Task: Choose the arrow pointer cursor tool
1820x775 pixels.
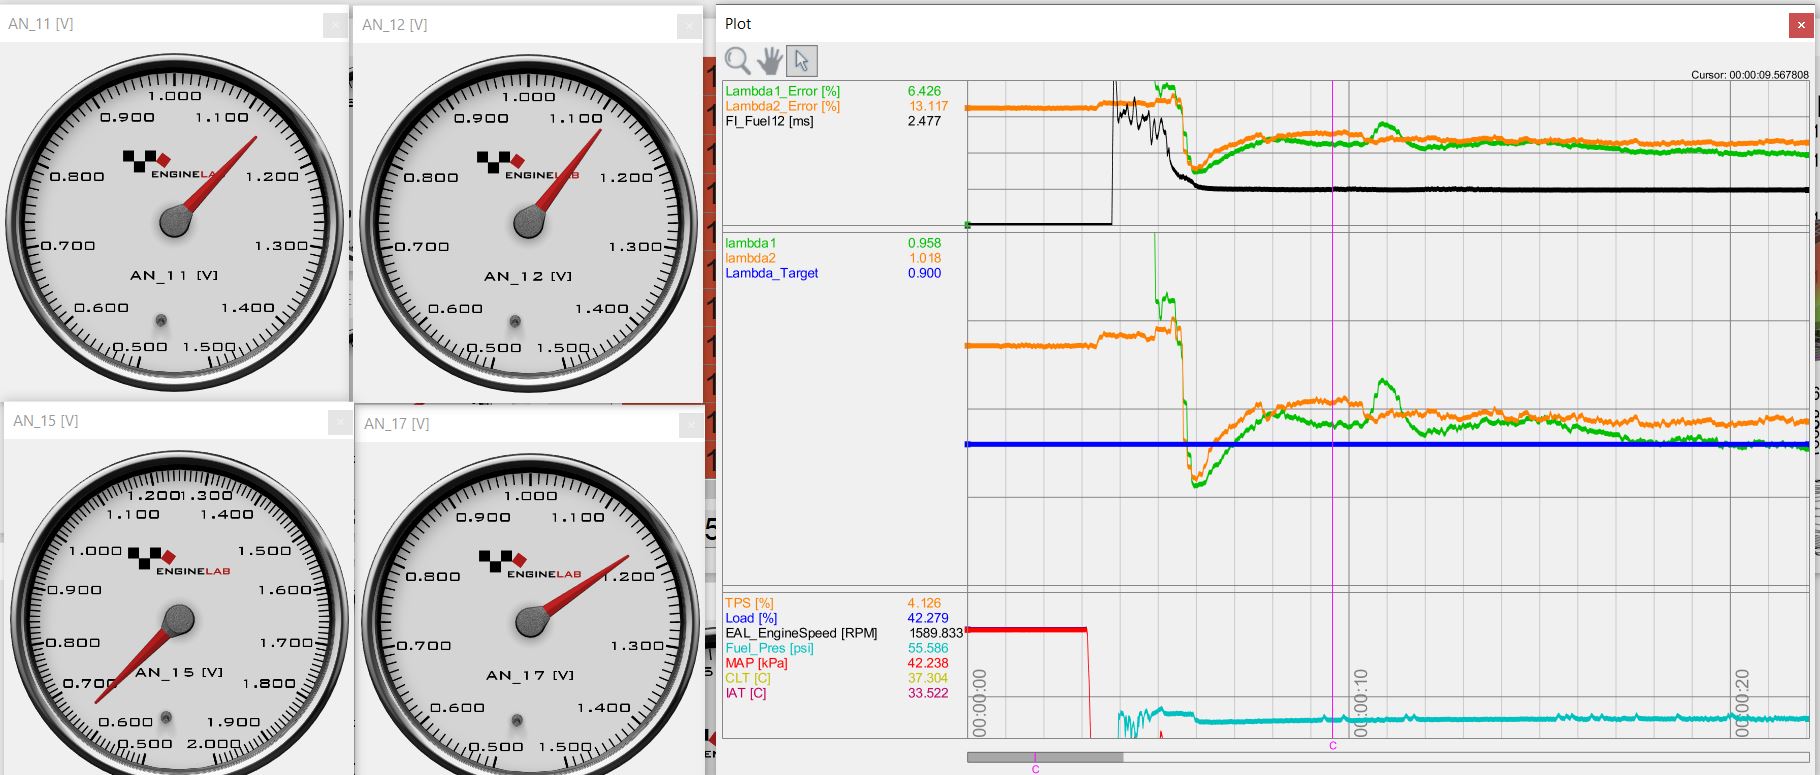Action: (801, 61)
